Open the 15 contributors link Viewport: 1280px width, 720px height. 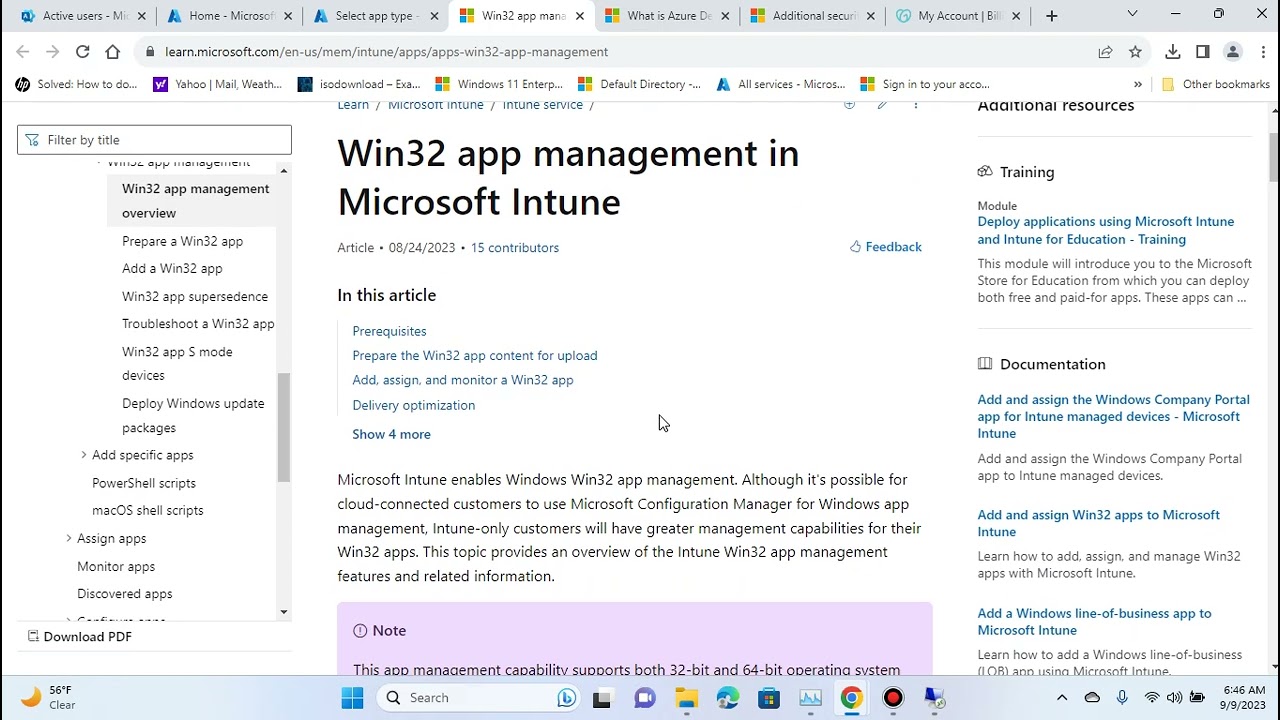[x=515, y=248]
